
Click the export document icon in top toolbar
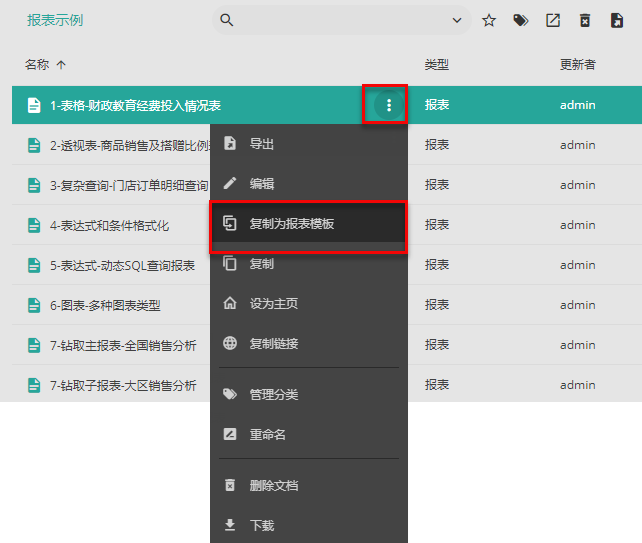[x=617, y=20]
